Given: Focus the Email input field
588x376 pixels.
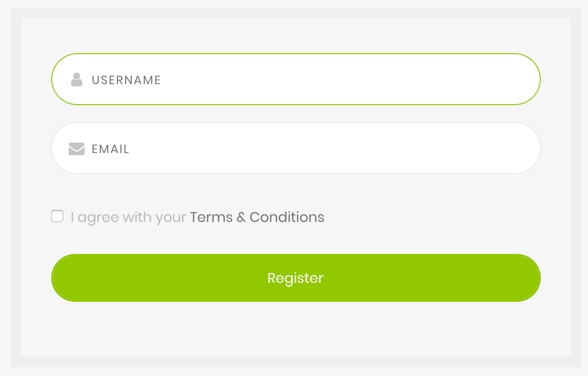Looking at the screenshot, I should (296, 148).
